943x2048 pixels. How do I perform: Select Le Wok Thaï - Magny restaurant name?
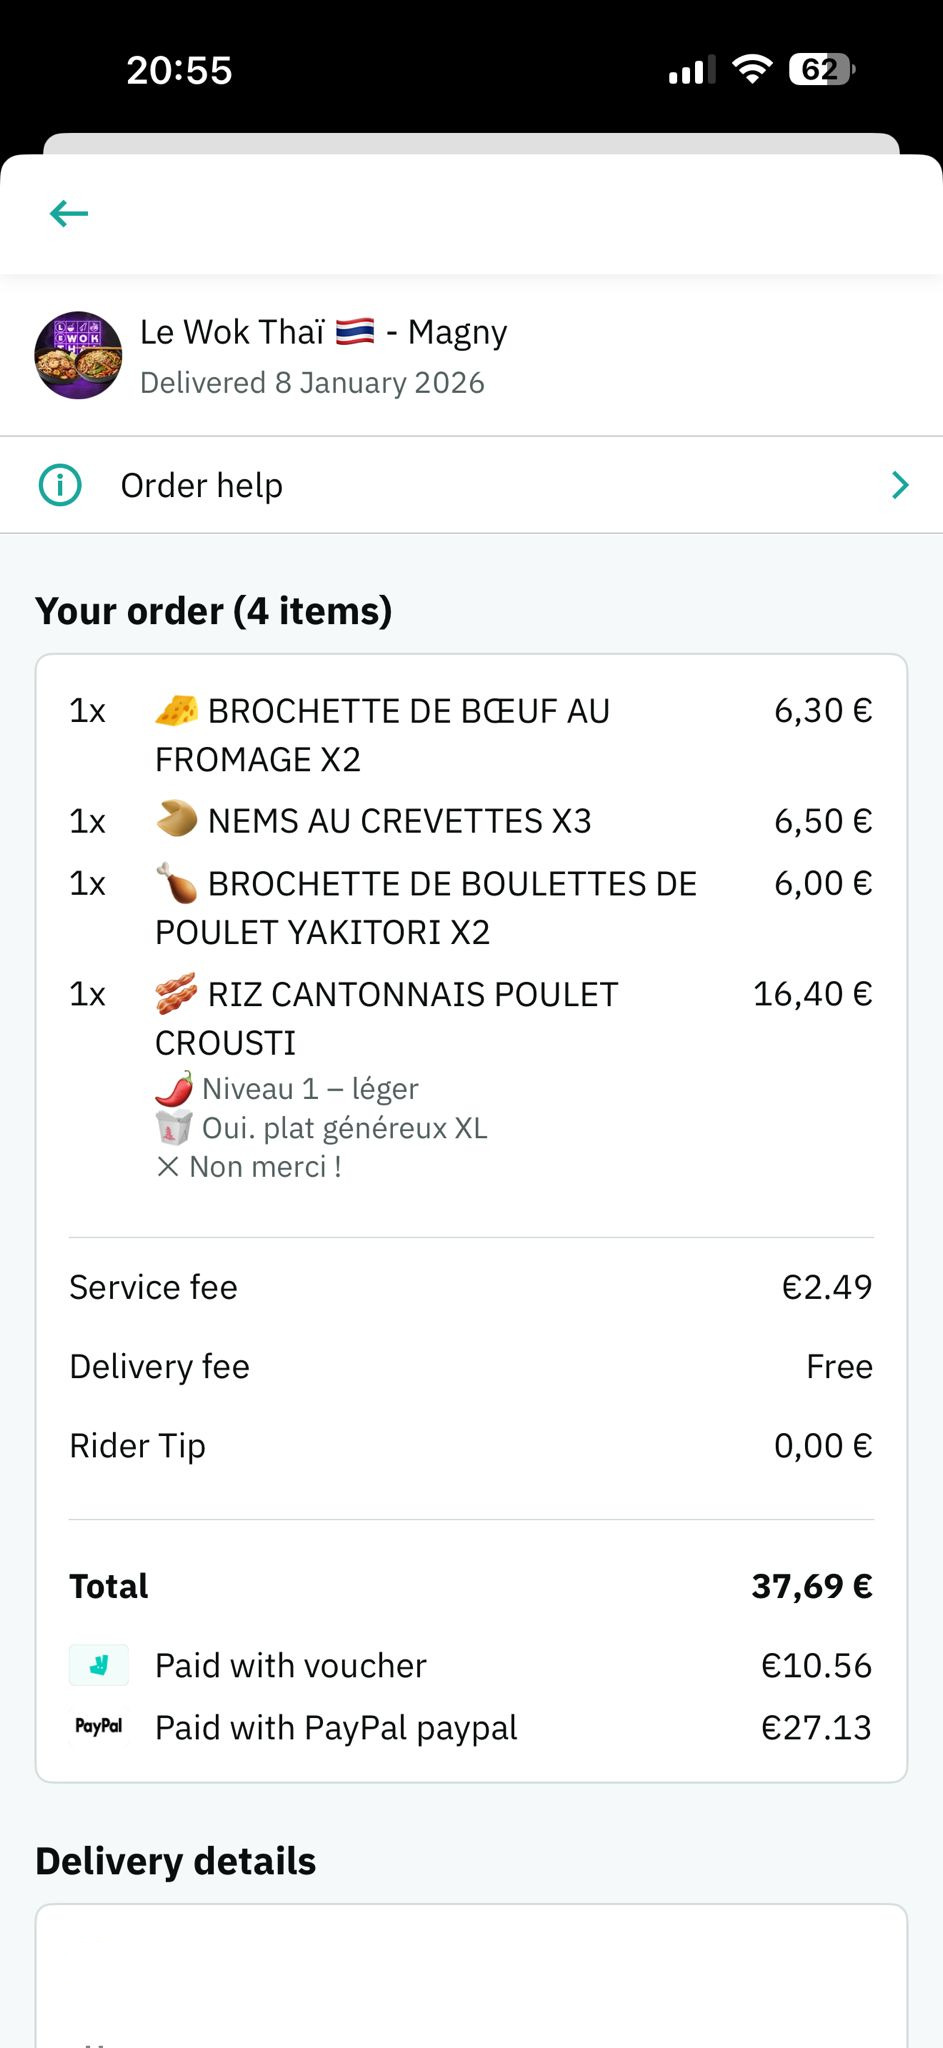tap(323, 332)
